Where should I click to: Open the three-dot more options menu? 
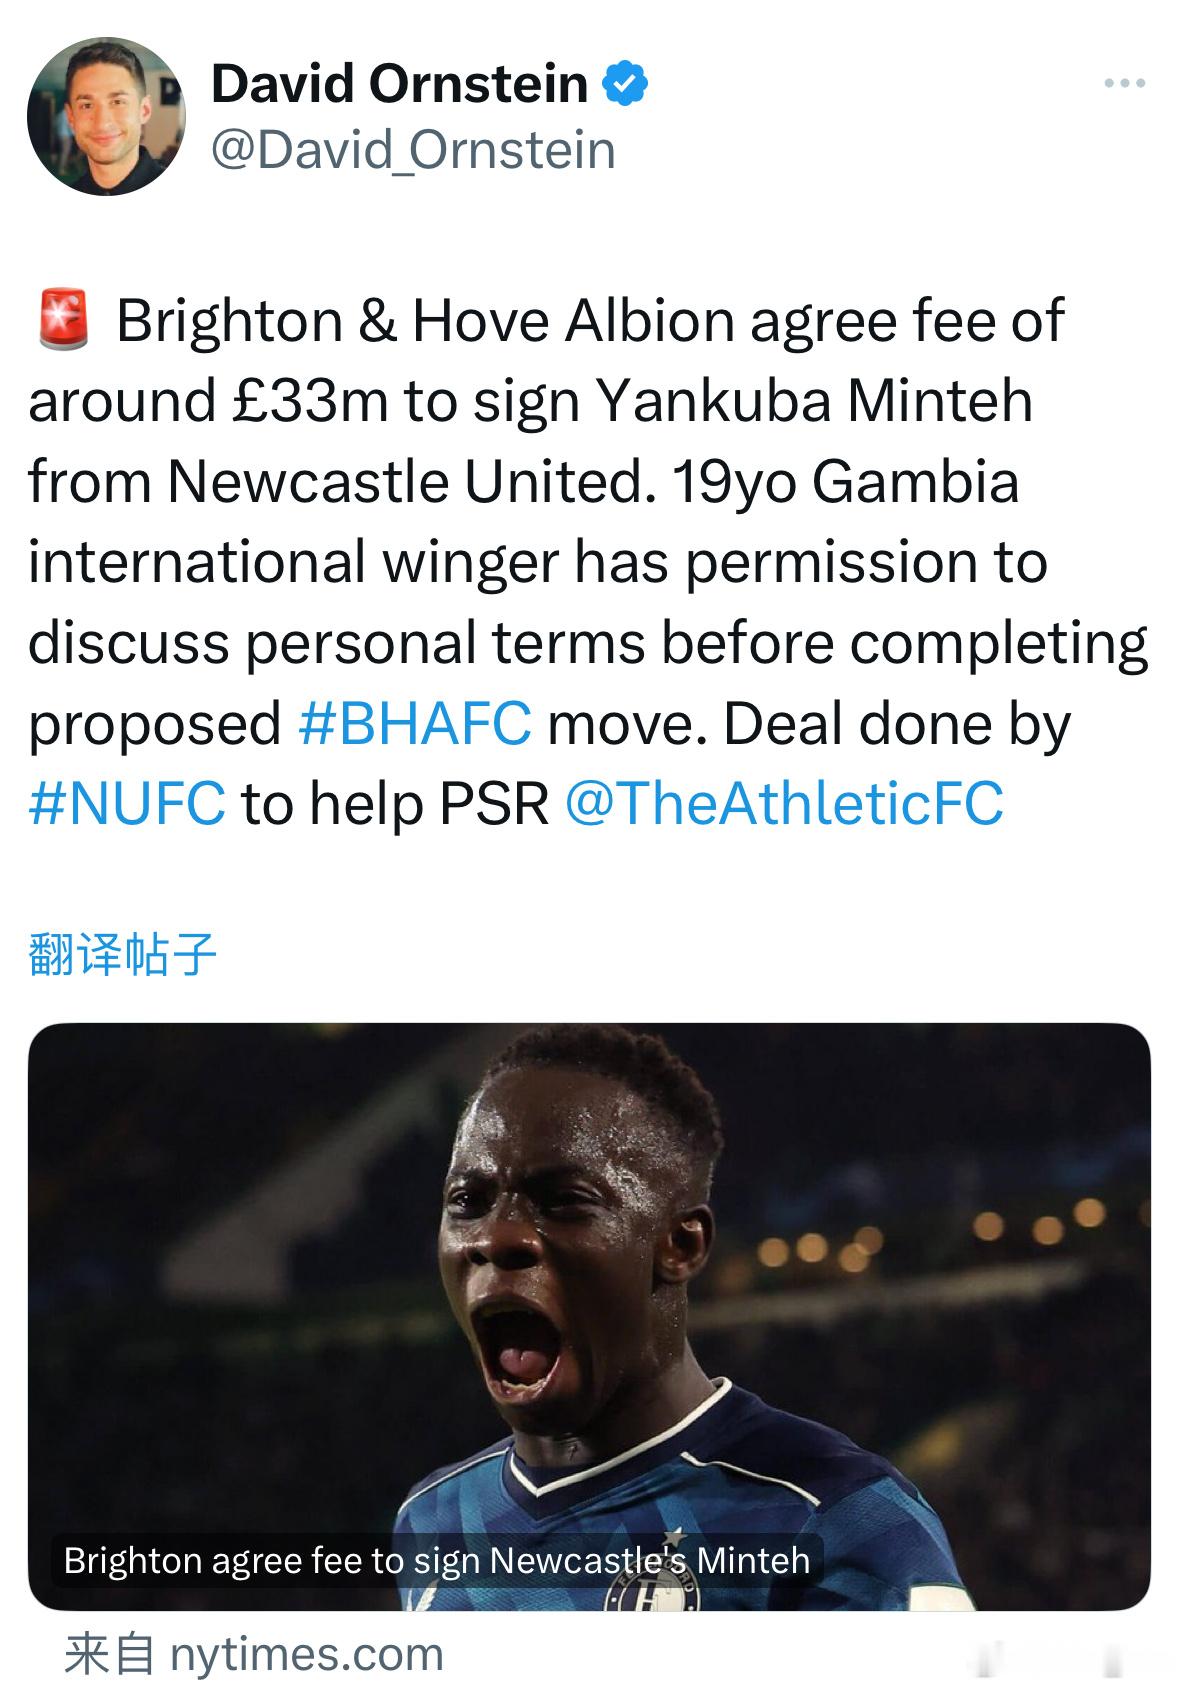click(1125, 84)
